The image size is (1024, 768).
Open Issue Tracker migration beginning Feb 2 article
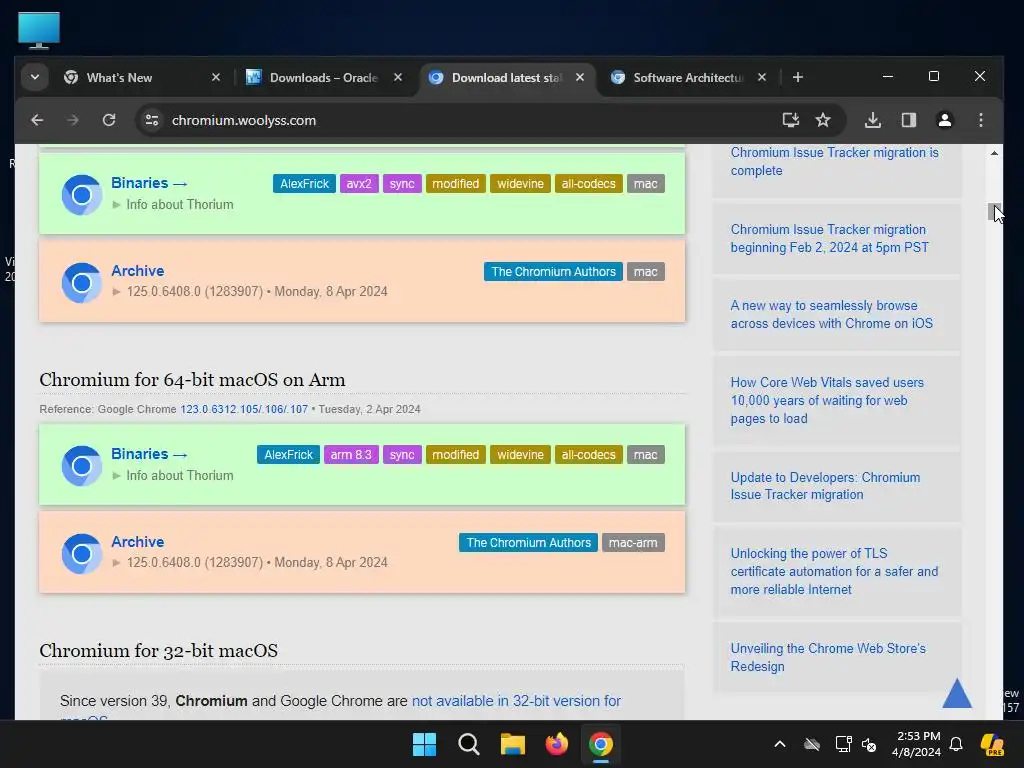[x=829, y=238]
